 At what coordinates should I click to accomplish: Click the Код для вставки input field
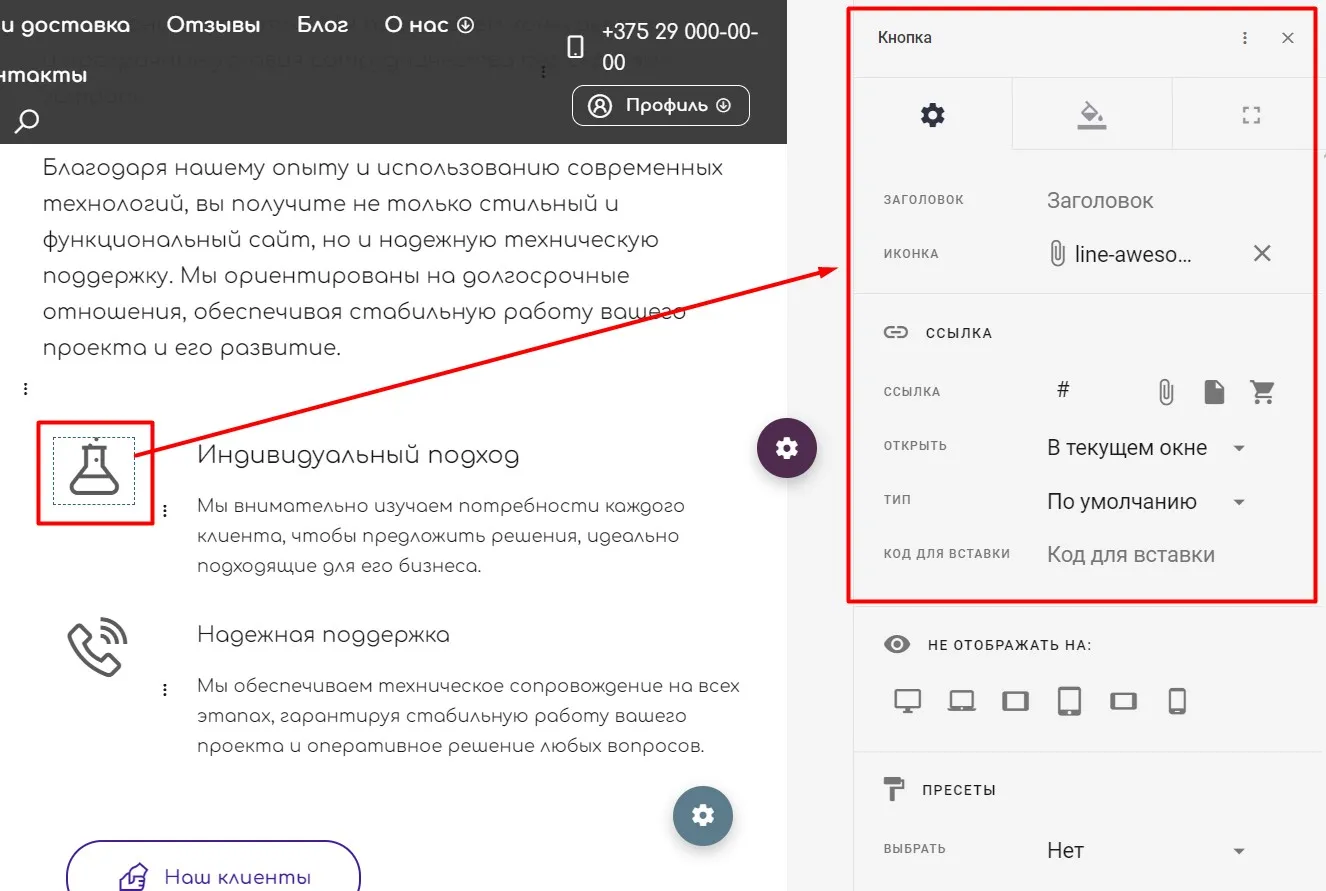coord(1162,554)
